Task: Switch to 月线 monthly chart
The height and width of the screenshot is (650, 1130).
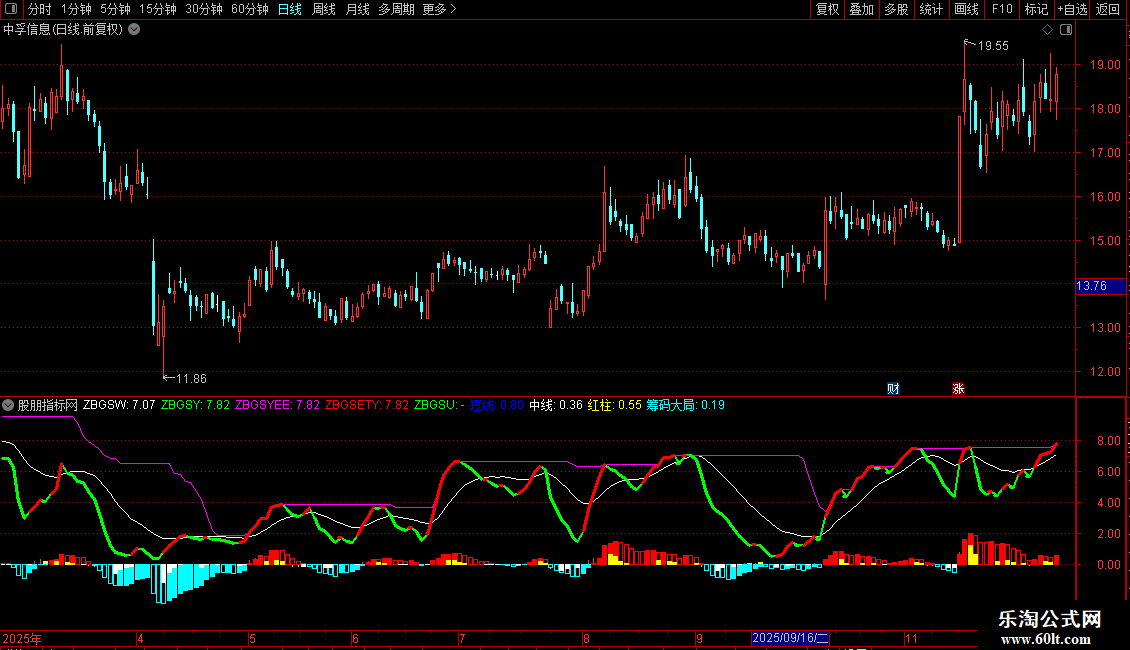Action: [x=357, y=9]
